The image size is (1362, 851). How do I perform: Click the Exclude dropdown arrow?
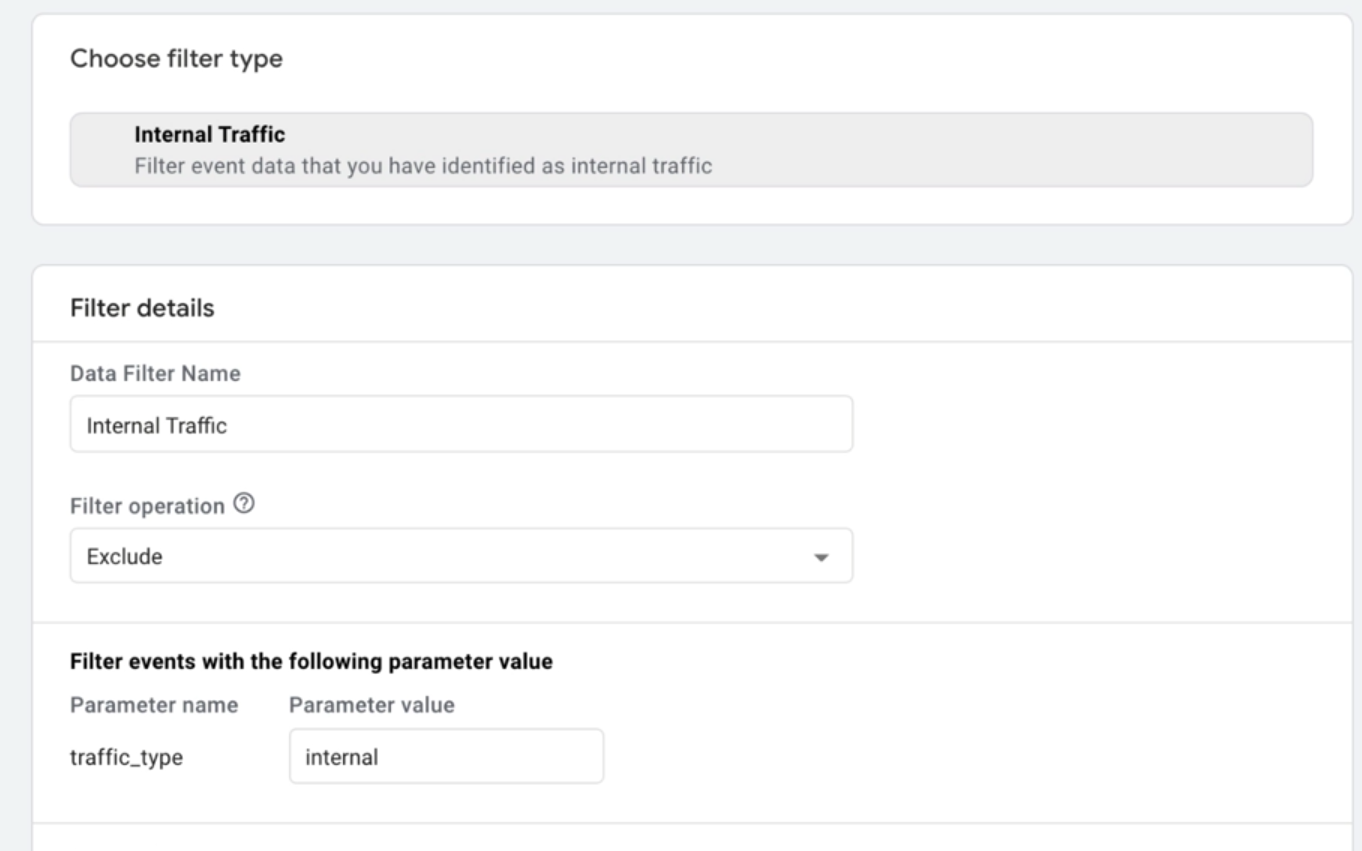821,557
